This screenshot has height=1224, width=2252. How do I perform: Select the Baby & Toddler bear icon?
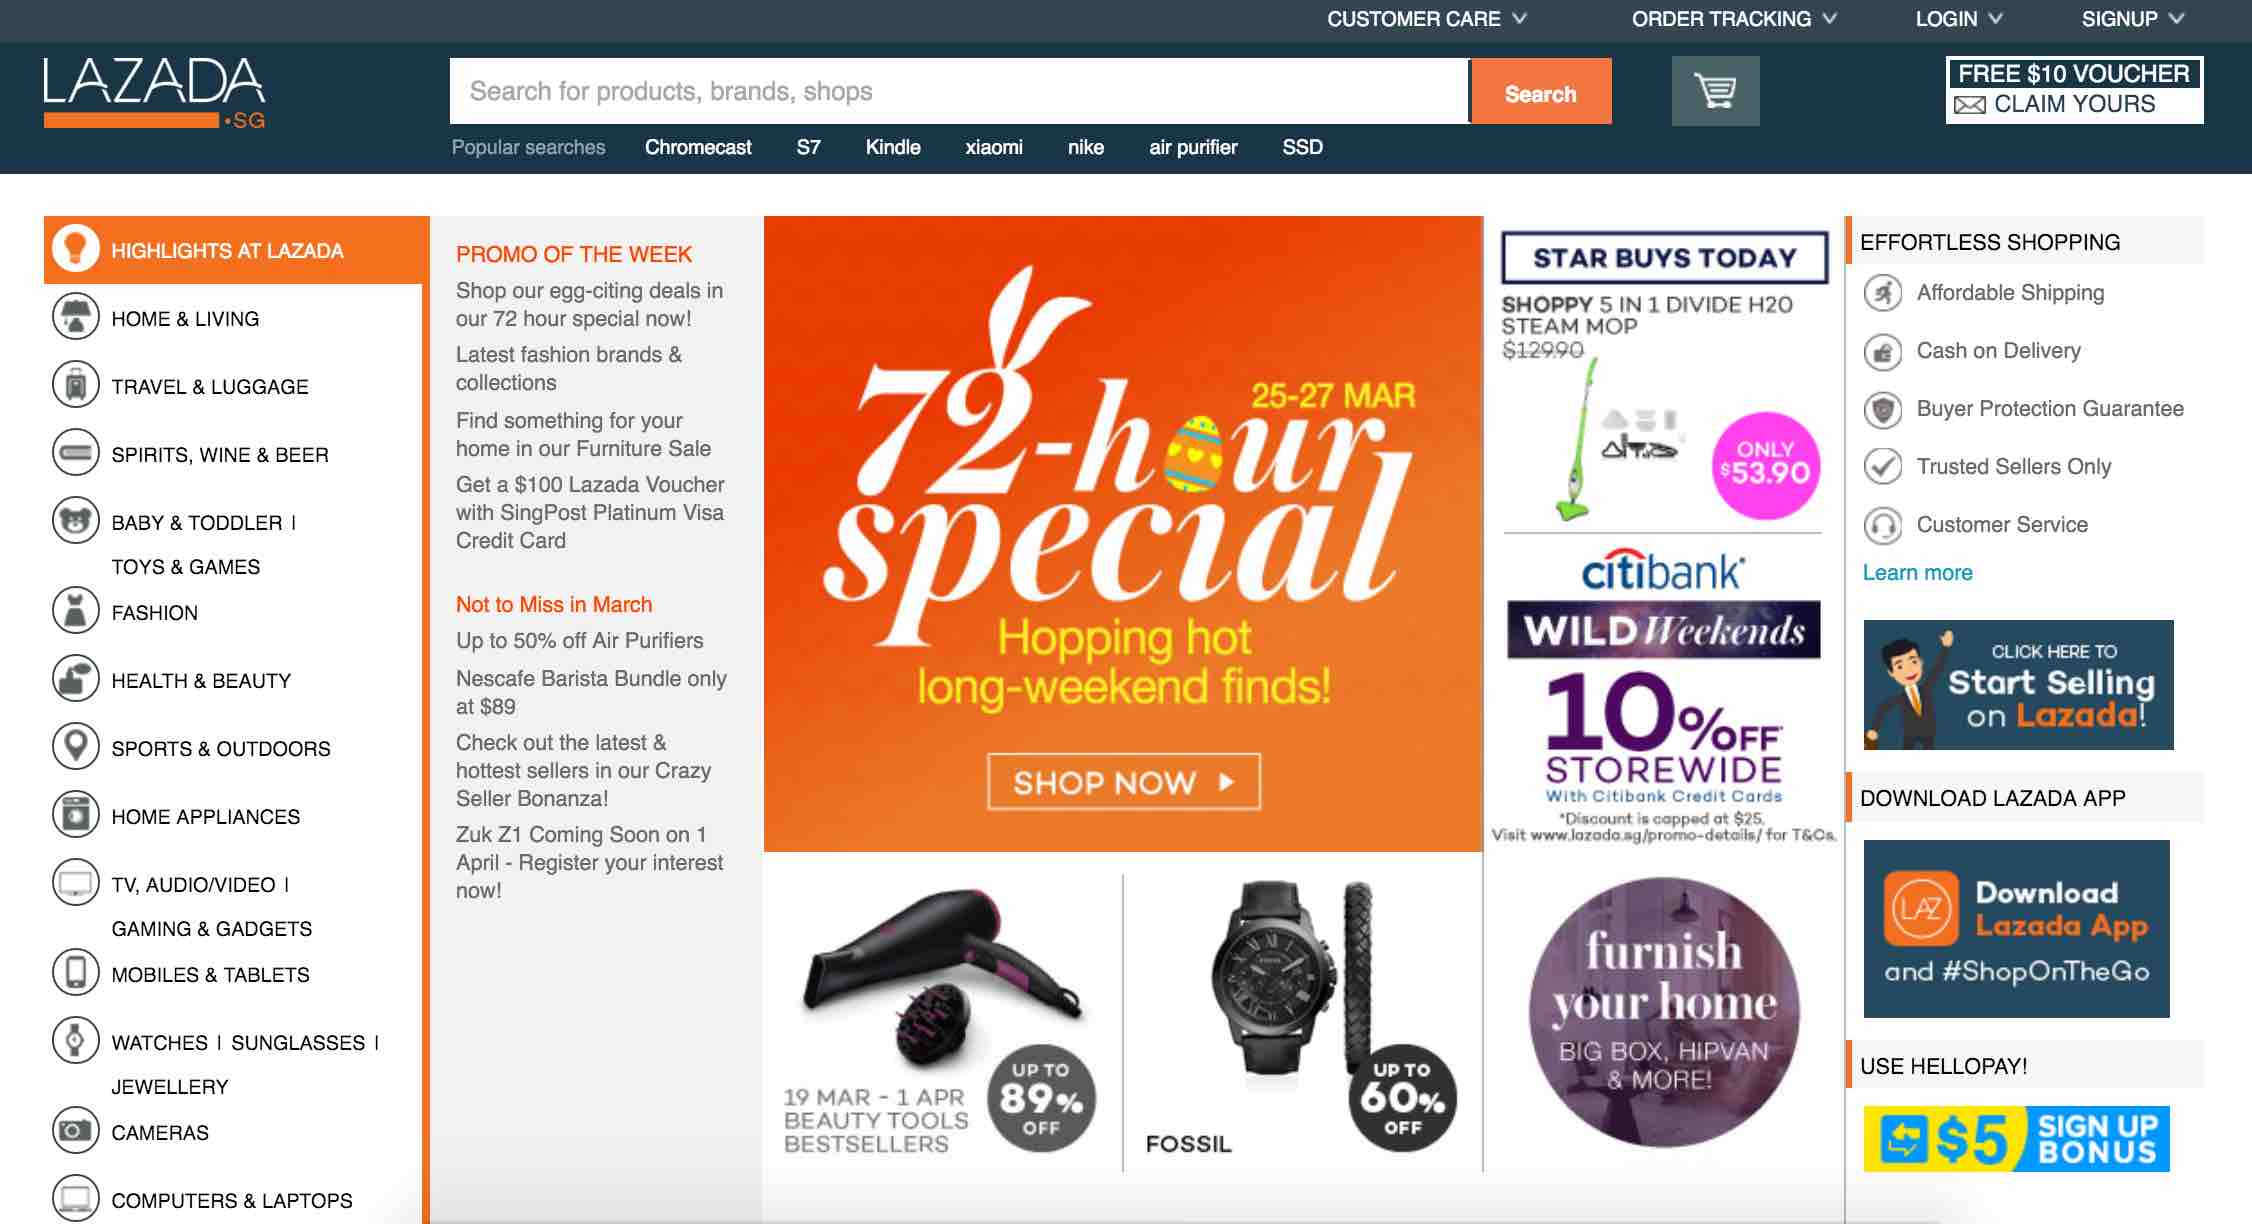pos(76,521)
